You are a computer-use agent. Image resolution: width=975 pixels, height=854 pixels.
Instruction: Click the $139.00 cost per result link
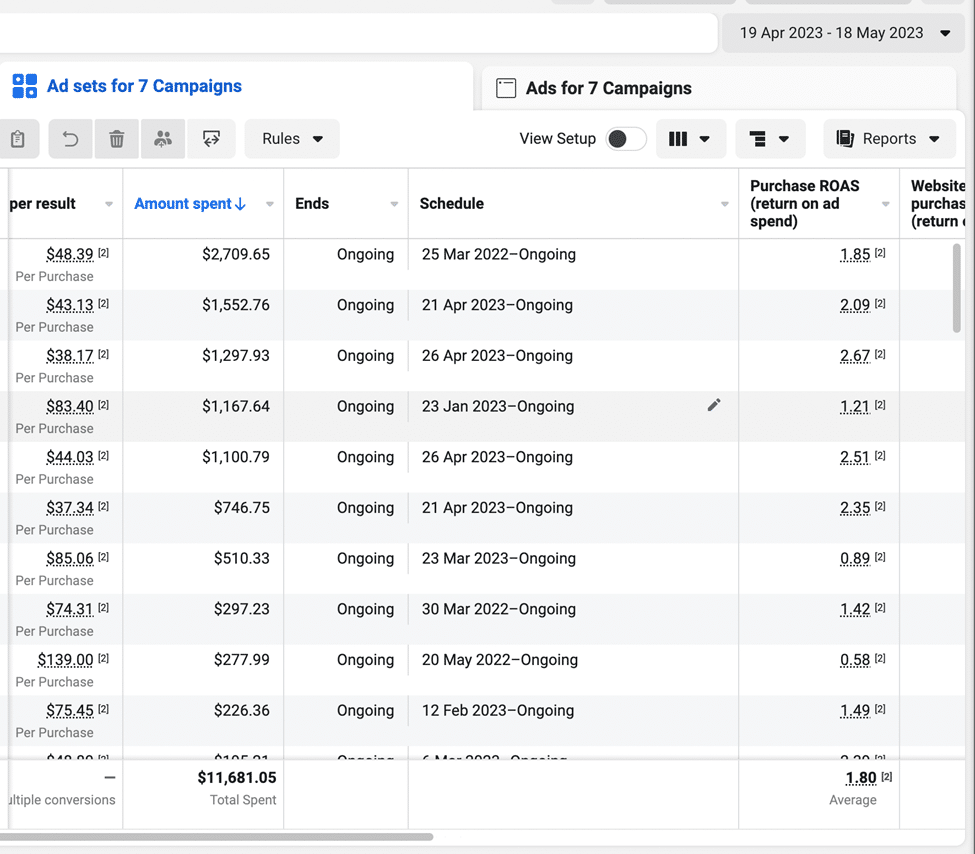pyautogui.click(x=65, y=660)
